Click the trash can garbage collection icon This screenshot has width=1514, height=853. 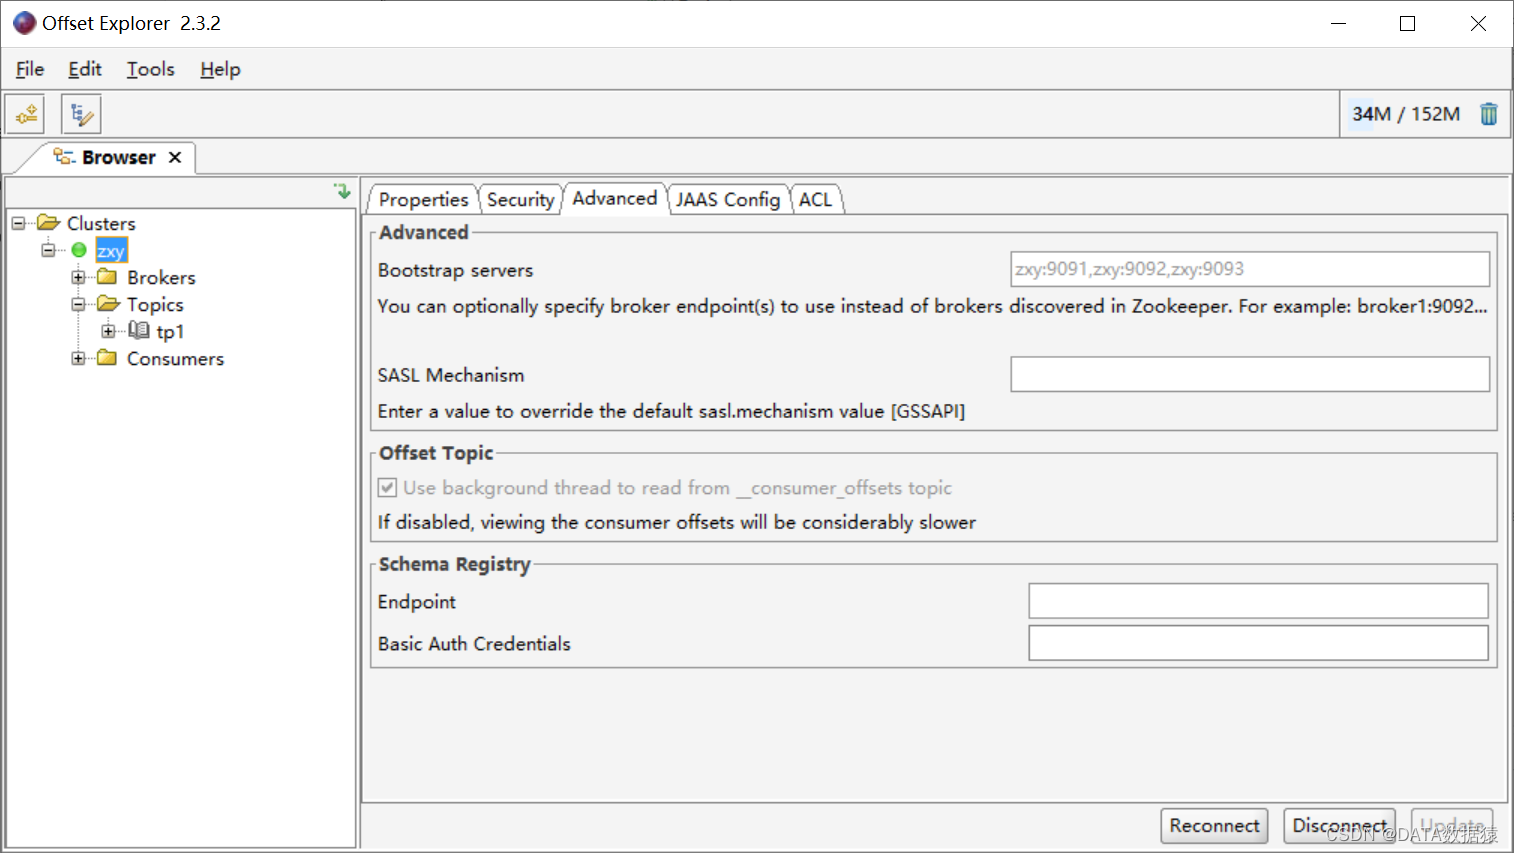(x=1489, y=114)
